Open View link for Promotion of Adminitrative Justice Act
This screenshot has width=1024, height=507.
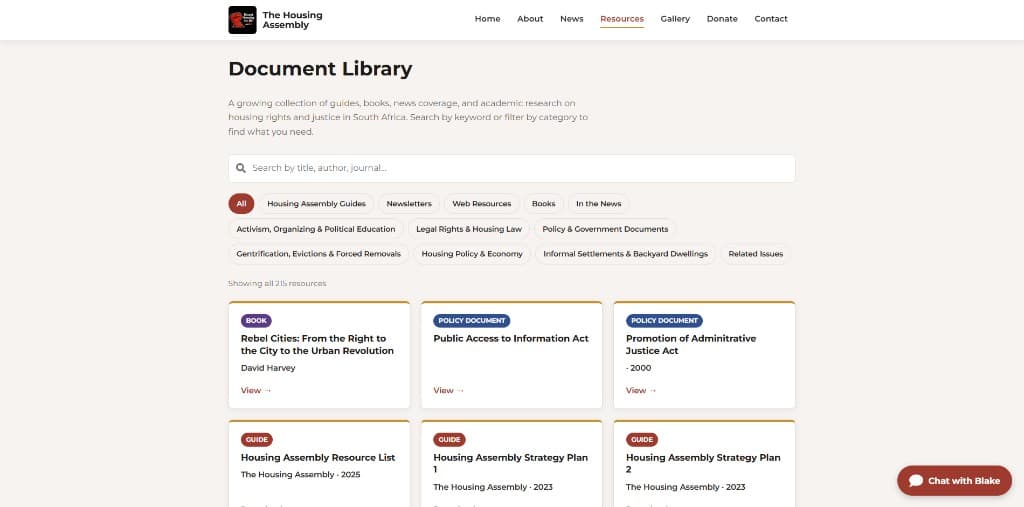tap(641, 391)
